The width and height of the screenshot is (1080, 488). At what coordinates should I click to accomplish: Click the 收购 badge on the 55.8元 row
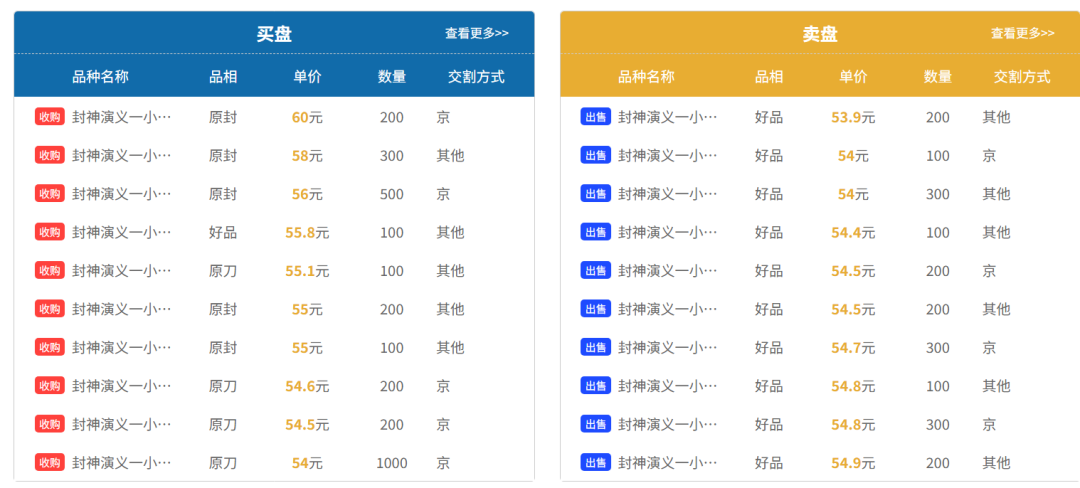(x=50, y=233)
